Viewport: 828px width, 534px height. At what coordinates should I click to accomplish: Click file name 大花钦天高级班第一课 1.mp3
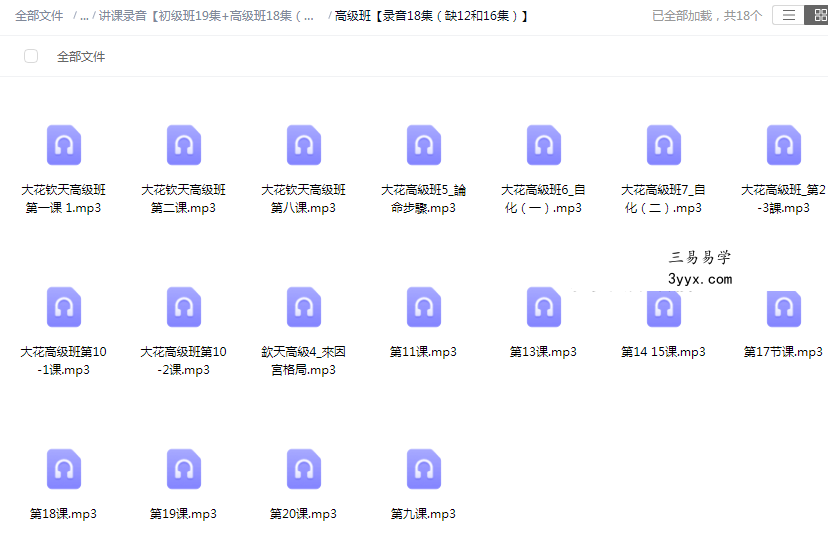63,199
